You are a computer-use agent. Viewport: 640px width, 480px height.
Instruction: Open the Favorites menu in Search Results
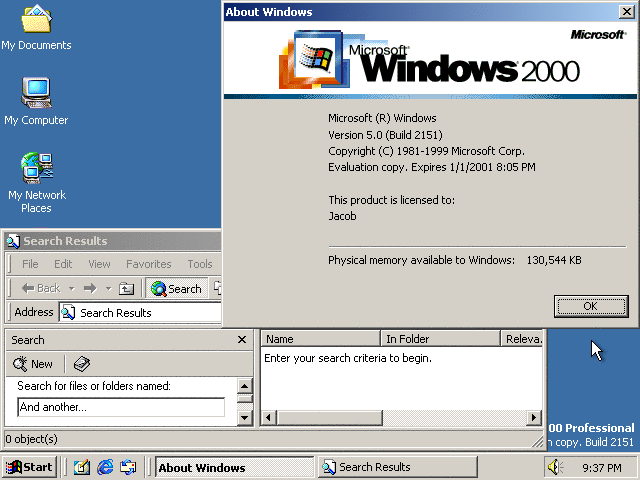[149, 264]
